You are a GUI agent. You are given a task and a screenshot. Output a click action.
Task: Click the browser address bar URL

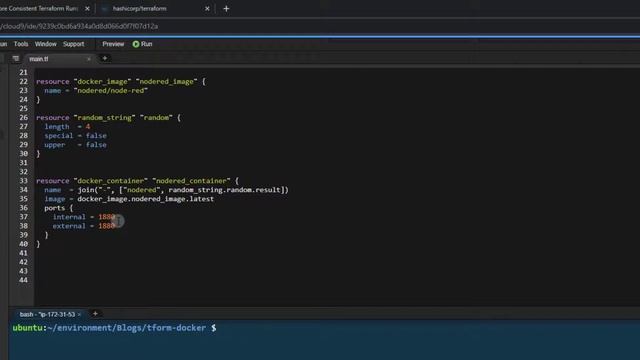[x=79, y=26]
